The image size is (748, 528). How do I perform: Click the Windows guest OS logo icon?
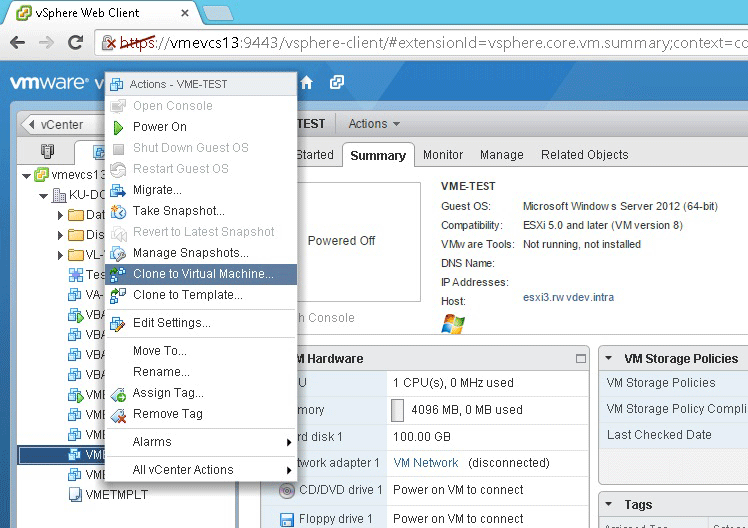pyautogui.click(x=453, y=324)
